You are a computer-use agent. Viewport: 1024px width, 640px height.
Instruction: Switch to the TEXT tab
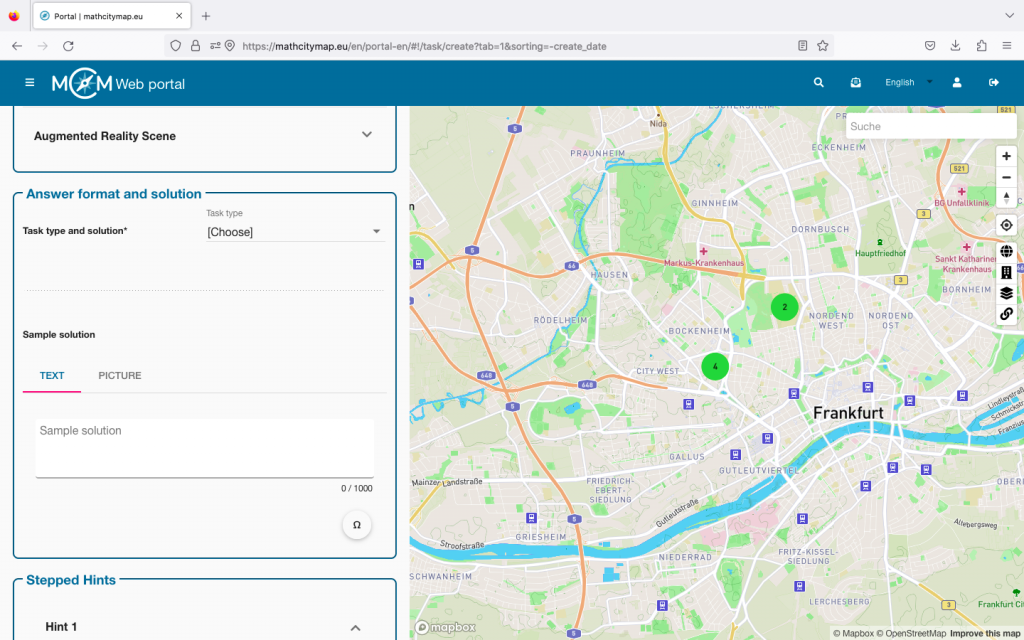click(x=52, y=376)
